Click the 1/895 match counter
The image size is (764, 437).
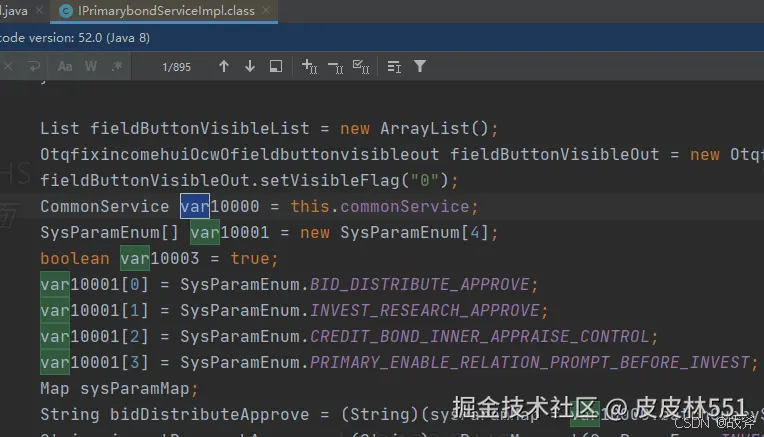coord(177,67)
